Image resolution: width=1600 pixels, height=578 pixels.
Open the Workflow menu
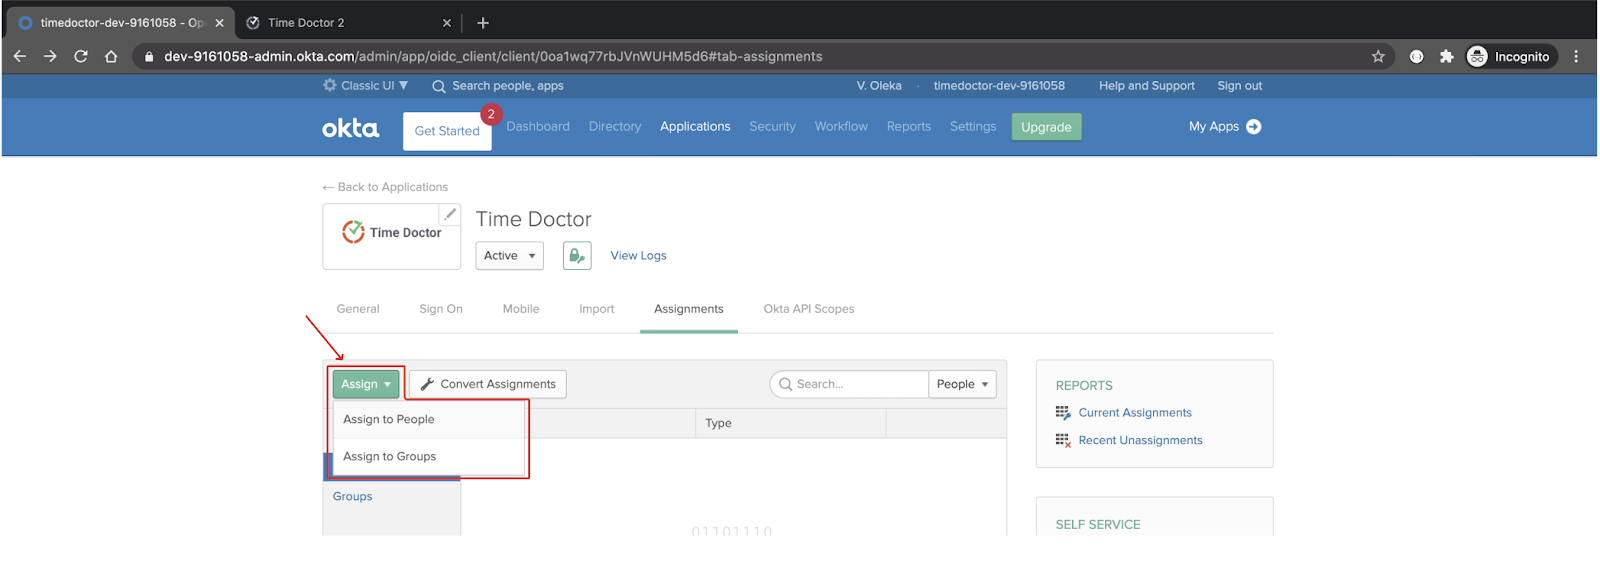click(x=841, y=126)
